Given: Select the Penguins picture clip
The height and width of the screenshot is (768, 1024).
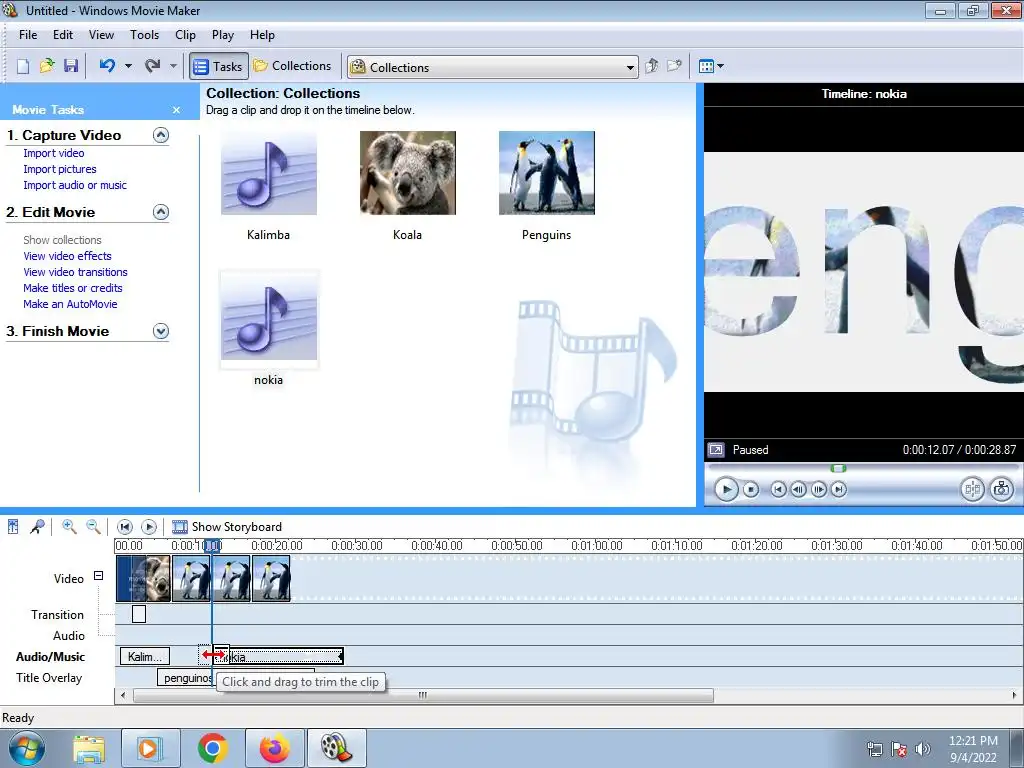Looking at the screenshot, I should 547,173.
